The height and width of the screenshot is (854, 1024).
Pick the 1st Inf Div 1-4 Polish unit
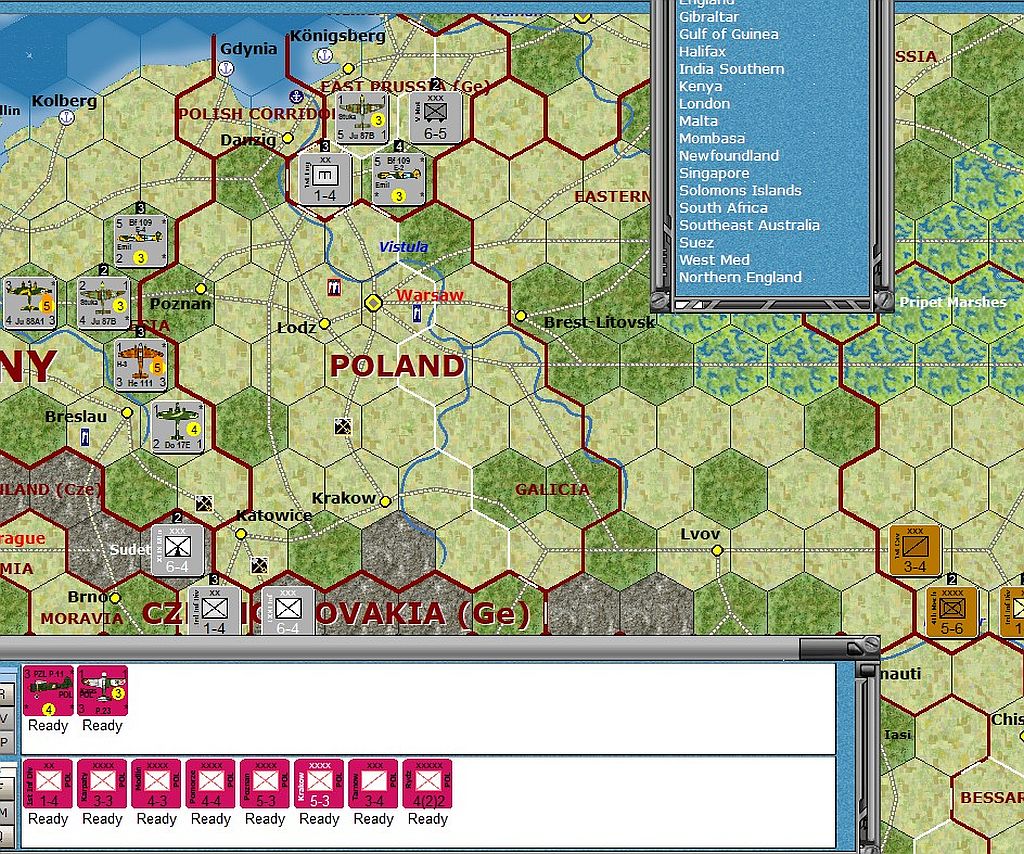pos(48,784)
